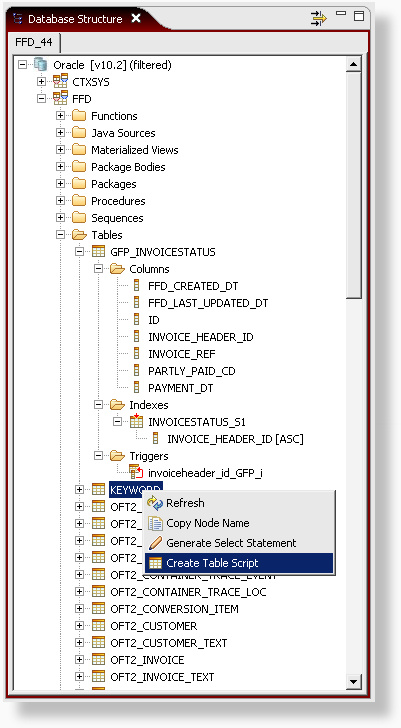The image size is (401, 728).
Task: Click the Oracle database server icon
Action: point(41,65)
